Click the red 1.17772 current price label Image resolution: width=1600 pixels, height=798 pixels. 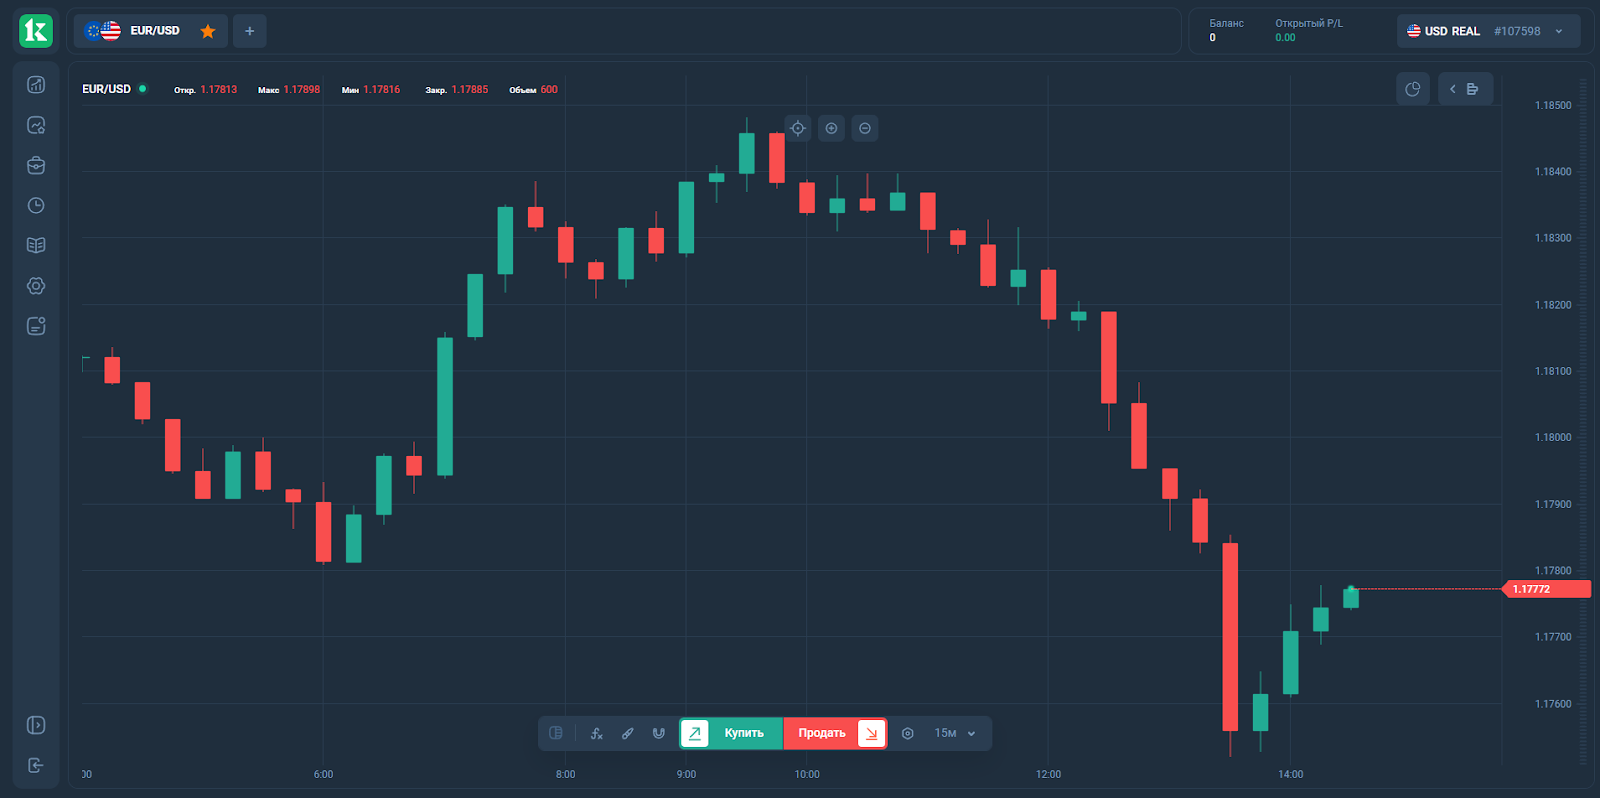coord(1546,589)
